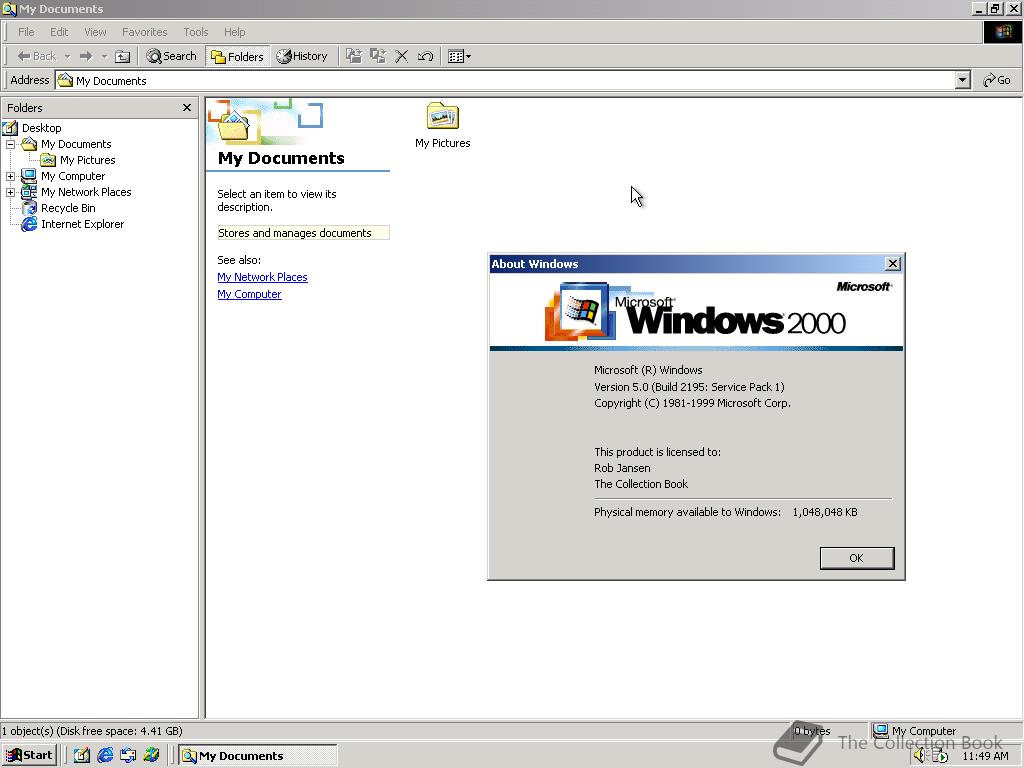Select My Pictures in folder tree
1024x768 pixels.
pyautogui.click(x=88, y=160)
